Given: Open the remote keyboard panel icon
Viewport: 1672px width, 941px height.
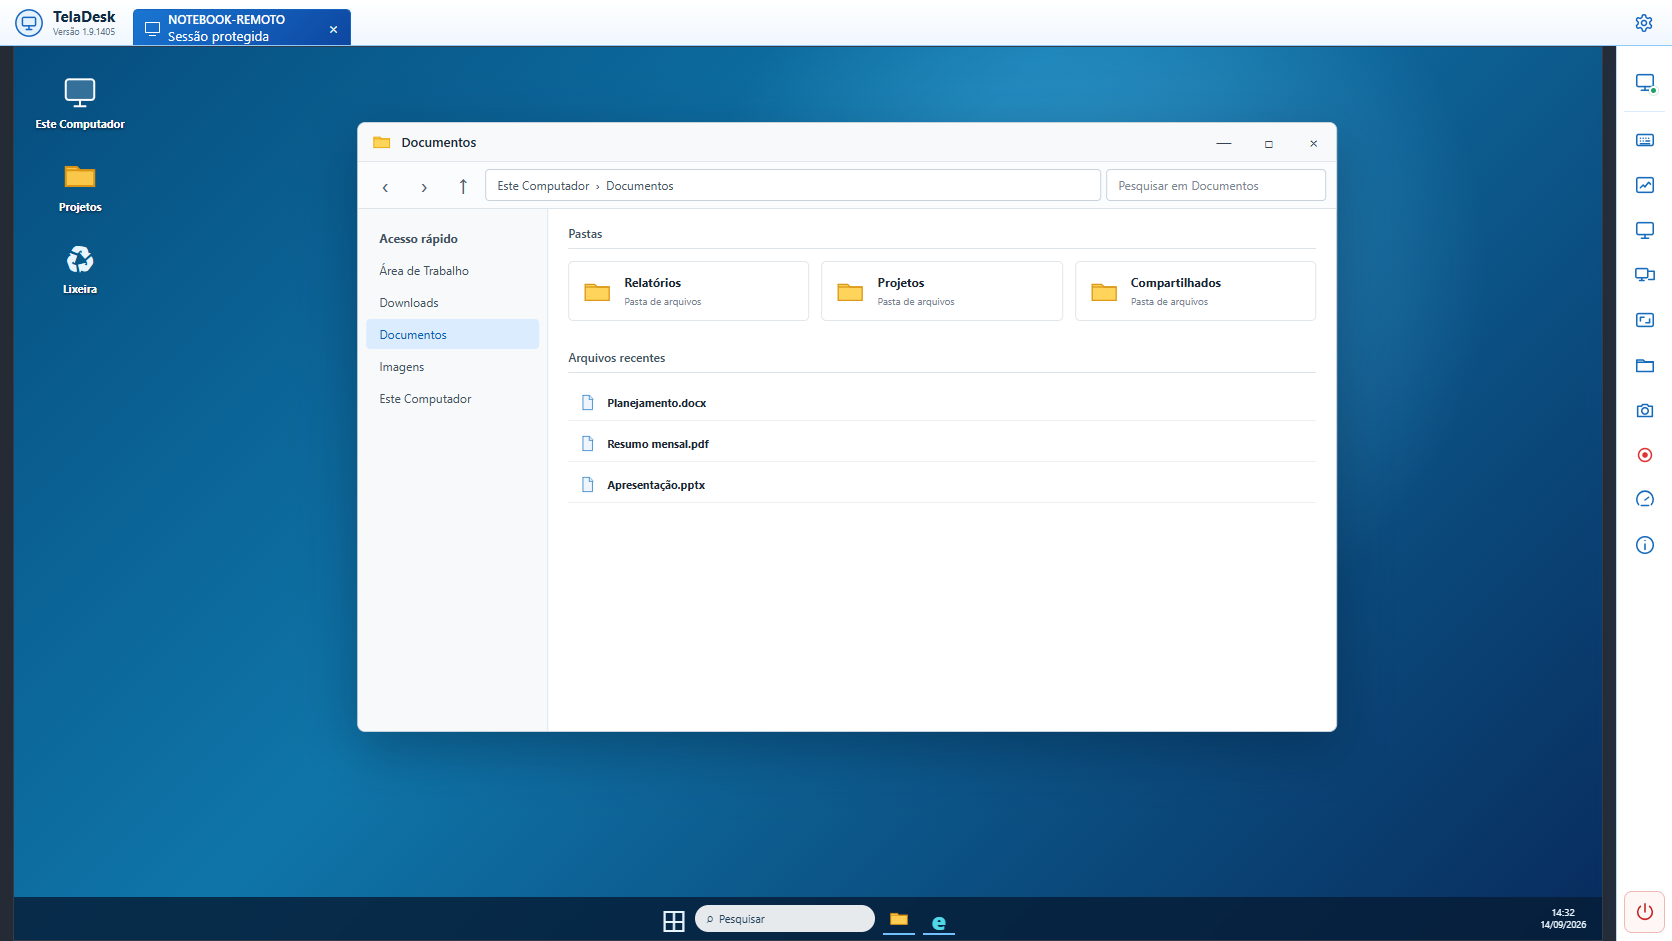Looking at the screenshot, I should (x=1645, y=140).
